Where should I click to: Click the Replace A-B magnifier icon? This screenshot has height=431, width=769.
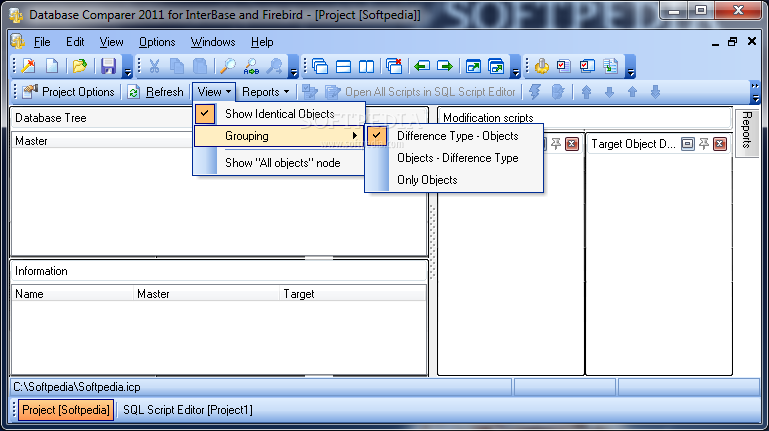(x=251, y=66)
